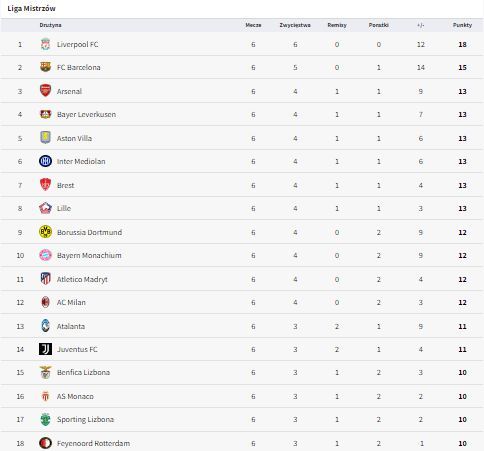484x451 pixels.
Task: Click the Juventus FC black logo
Action: (x=45, y=349)
